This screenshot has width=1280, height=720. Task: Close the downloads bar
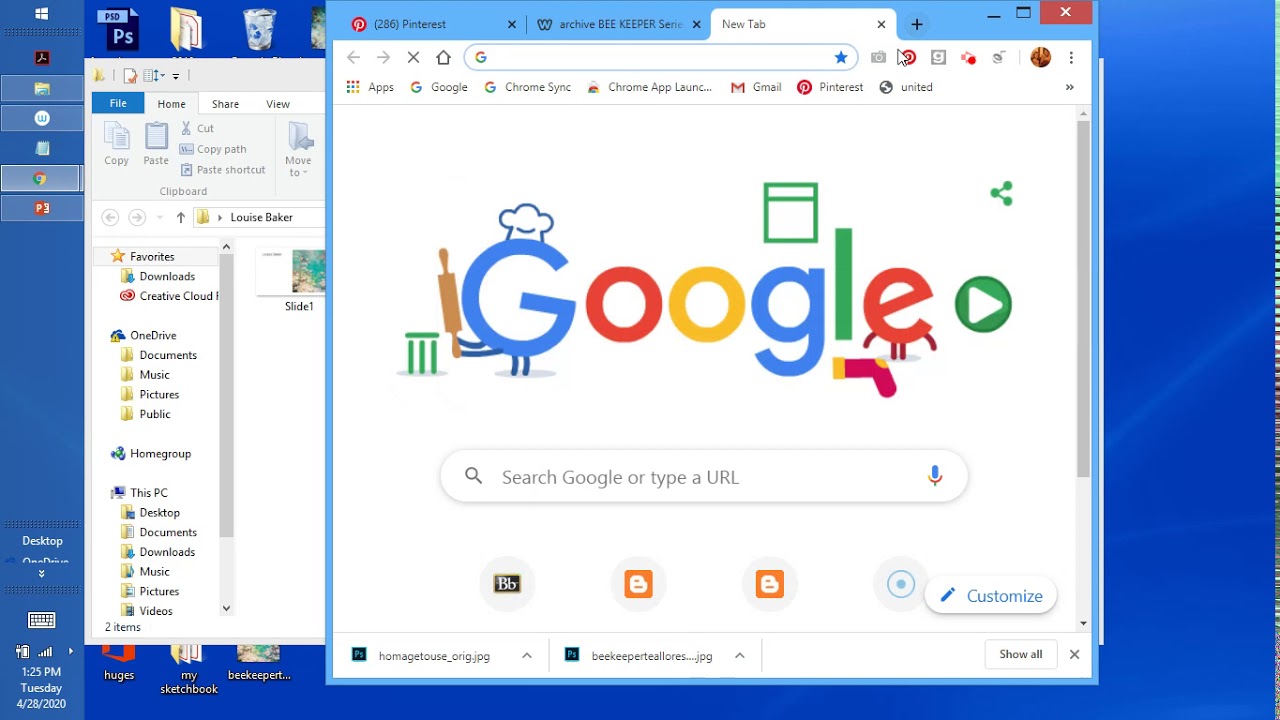1074,654
